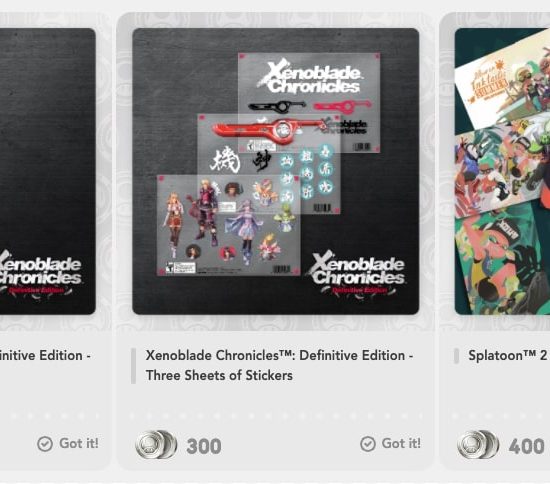Select the partially visible Definitive Edition title
Viewport: 550px width, 484px height.
(45, 355)
